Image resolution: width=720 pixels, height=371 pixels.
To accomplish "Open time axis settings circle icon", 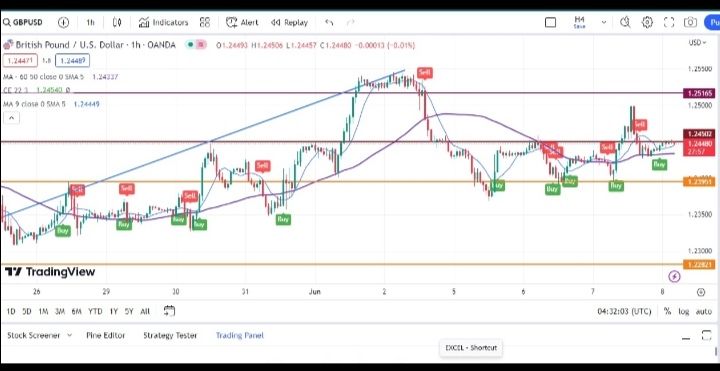I will 701,292.
